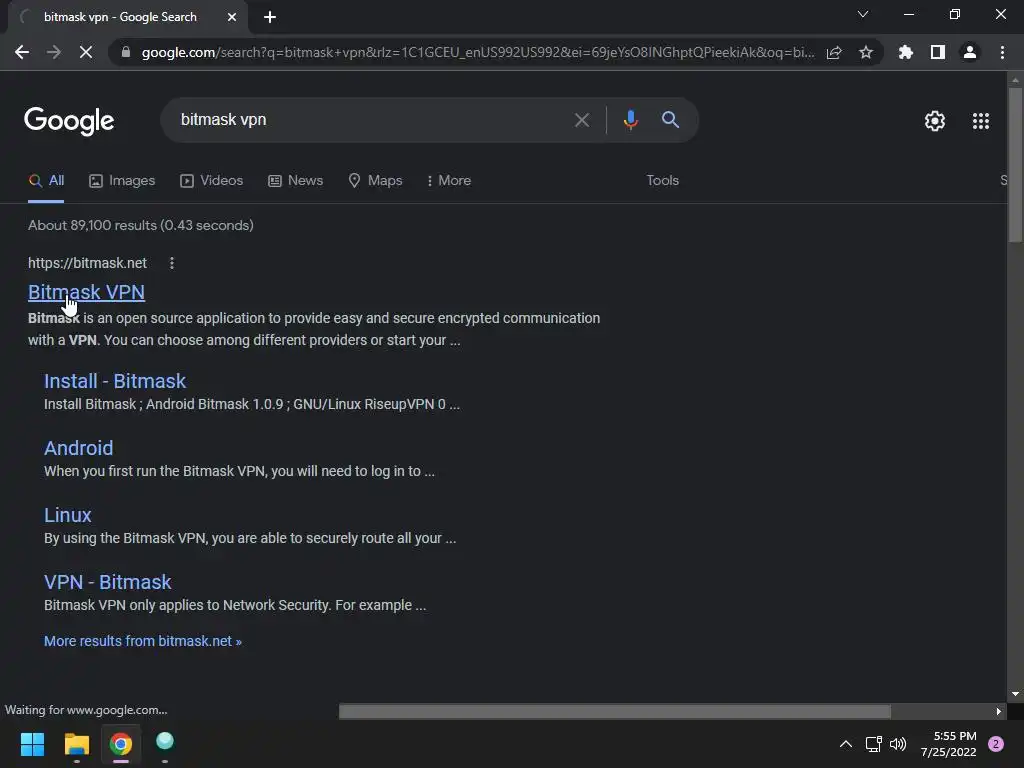
Task: Show hidden system tray icons
Action: coord(845,744)
